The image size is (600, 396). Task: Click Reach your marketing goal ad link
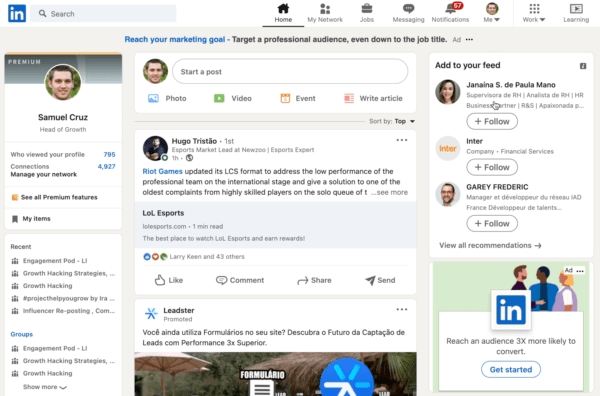[174, 39]
